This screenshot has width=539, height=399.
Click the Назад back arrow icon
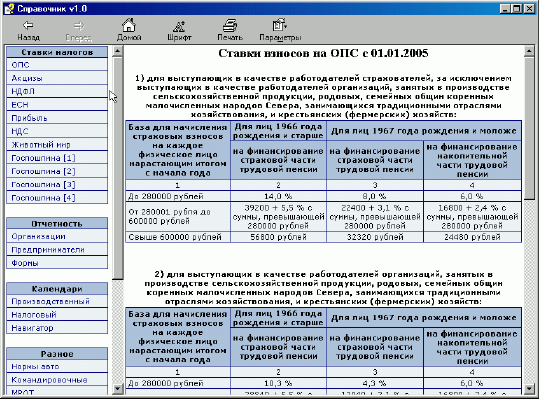tap(28, 25)
